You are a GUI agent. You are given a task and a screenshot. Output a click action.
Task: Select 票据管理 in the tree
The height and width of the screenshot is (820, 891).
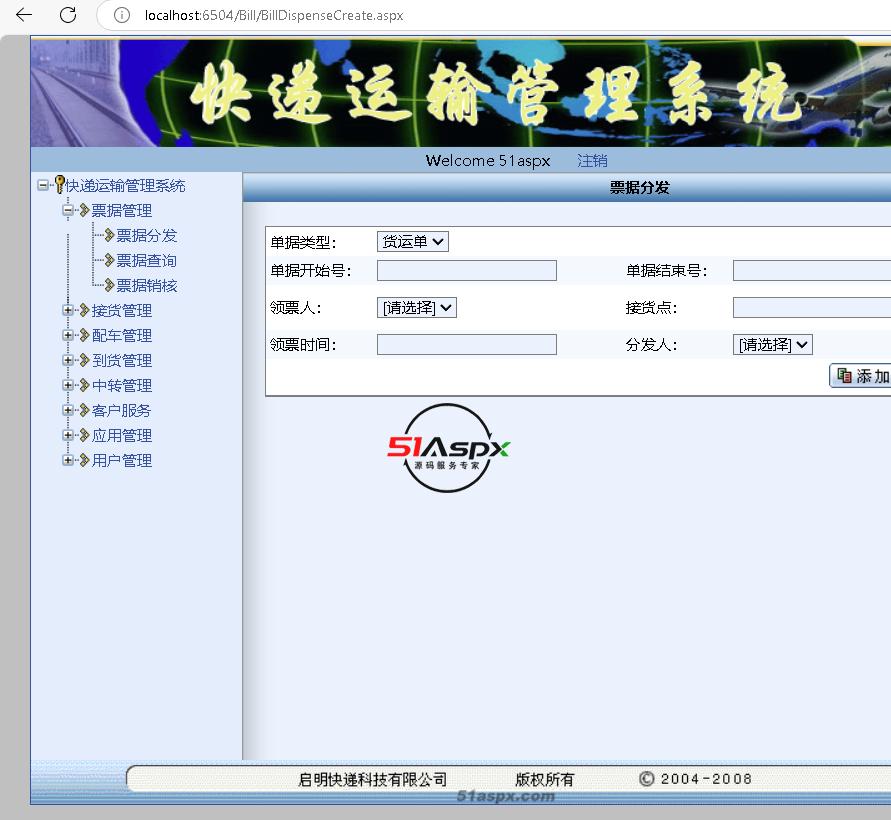(x=122, y=211)
